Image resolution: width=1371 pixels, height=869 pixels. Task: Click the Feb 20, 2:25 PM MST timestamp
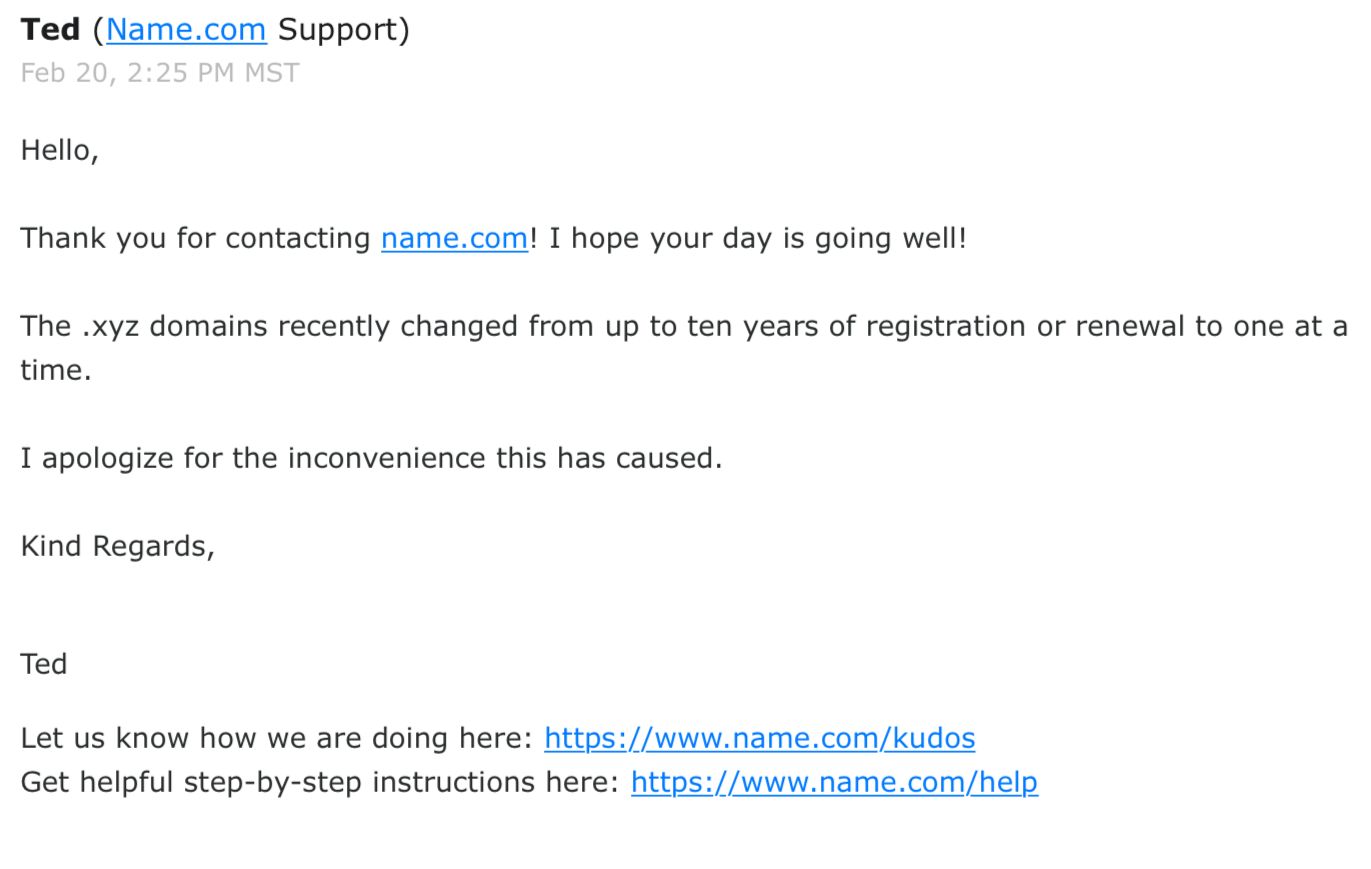tap(159, 73)
